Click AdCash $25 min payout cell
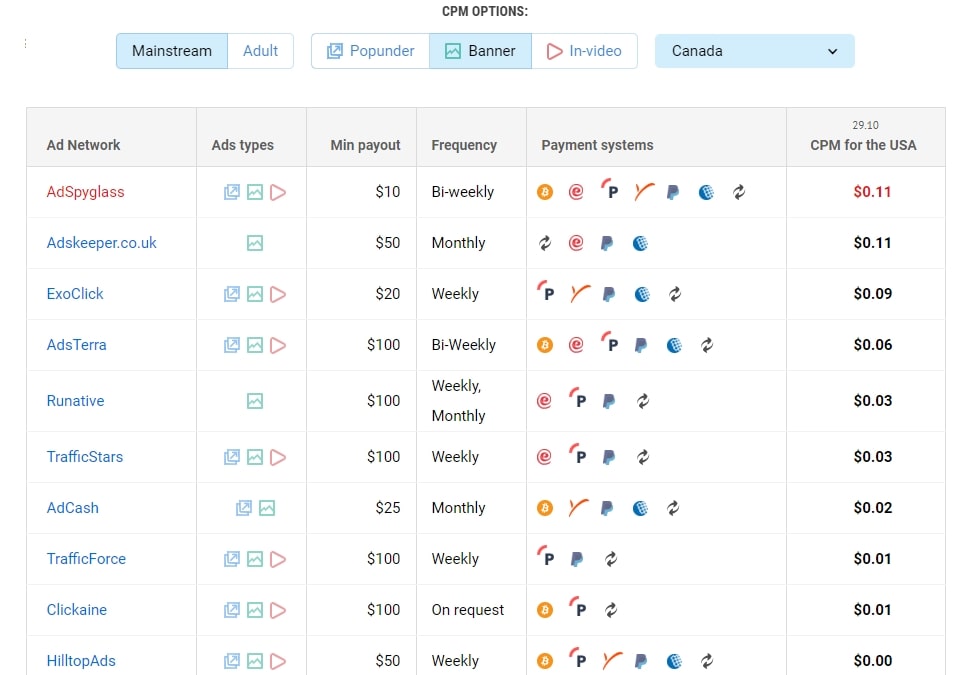Image resolution: width=954 pixels, height=675 pixels. tap(388, 508)
